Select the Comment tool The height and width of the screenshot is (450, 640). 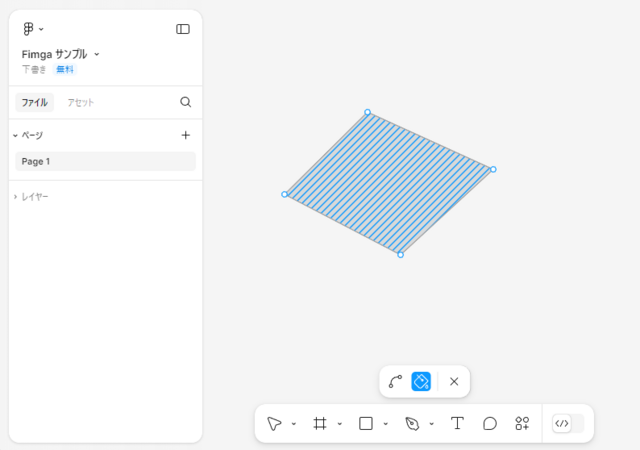click(490, 423)
